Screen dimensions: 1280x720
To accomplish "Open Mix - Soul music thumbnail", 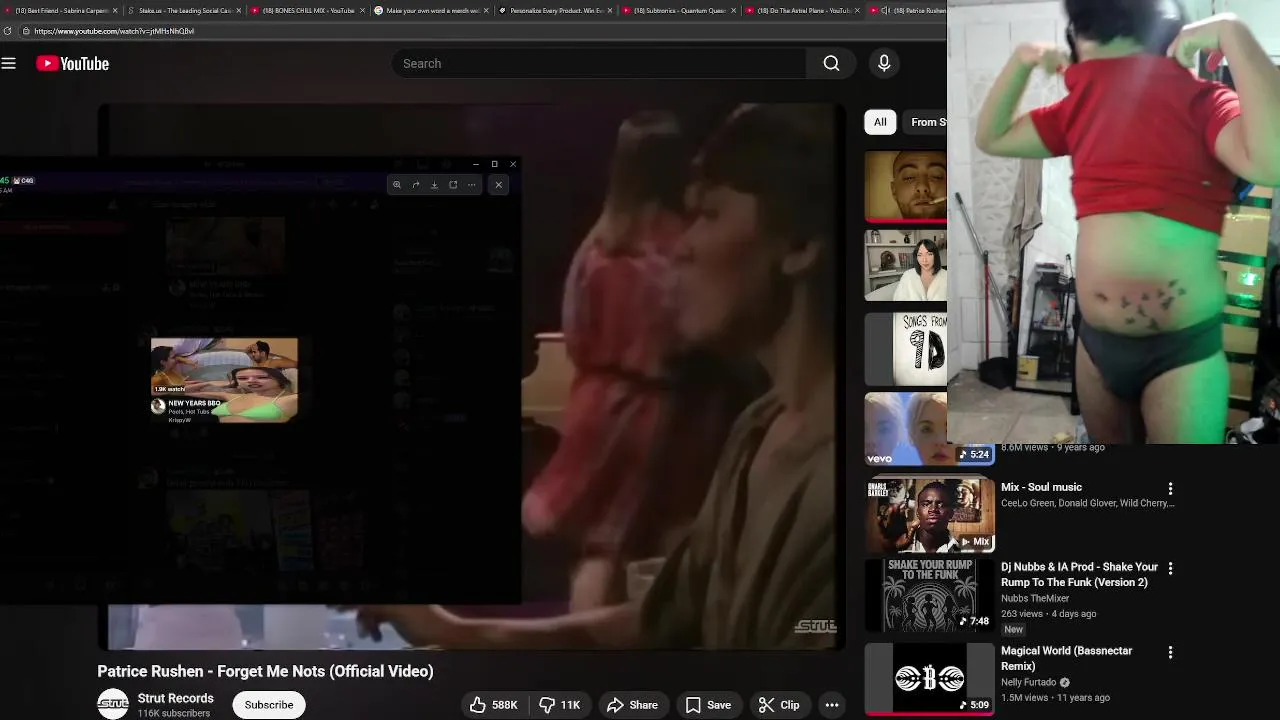I will pyautogui.click(x=930, y=516).
